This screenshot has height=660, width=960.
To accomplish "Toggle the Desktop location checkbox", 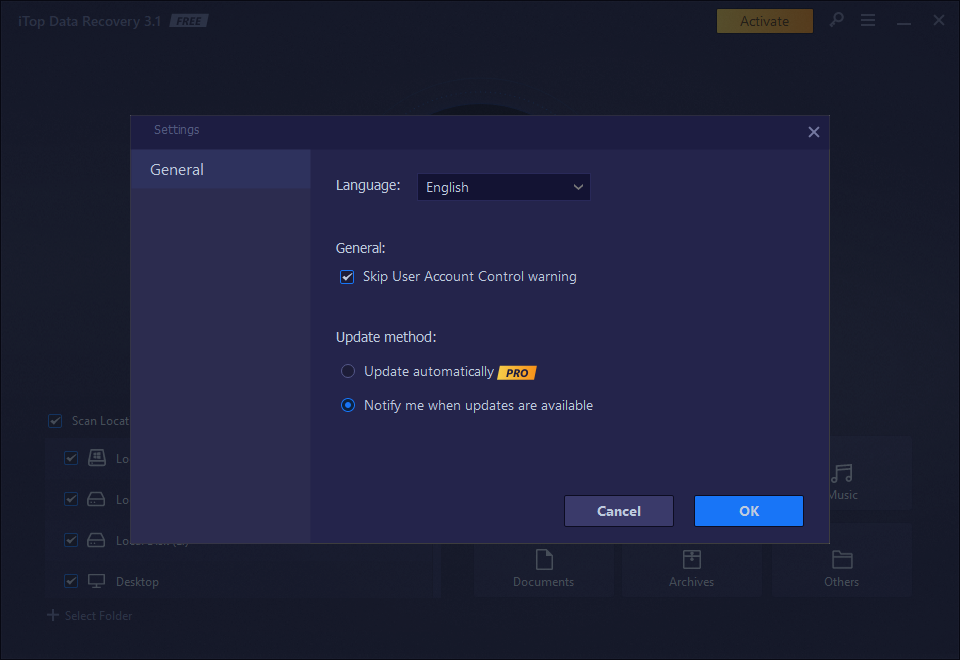I will click(71, 581).
